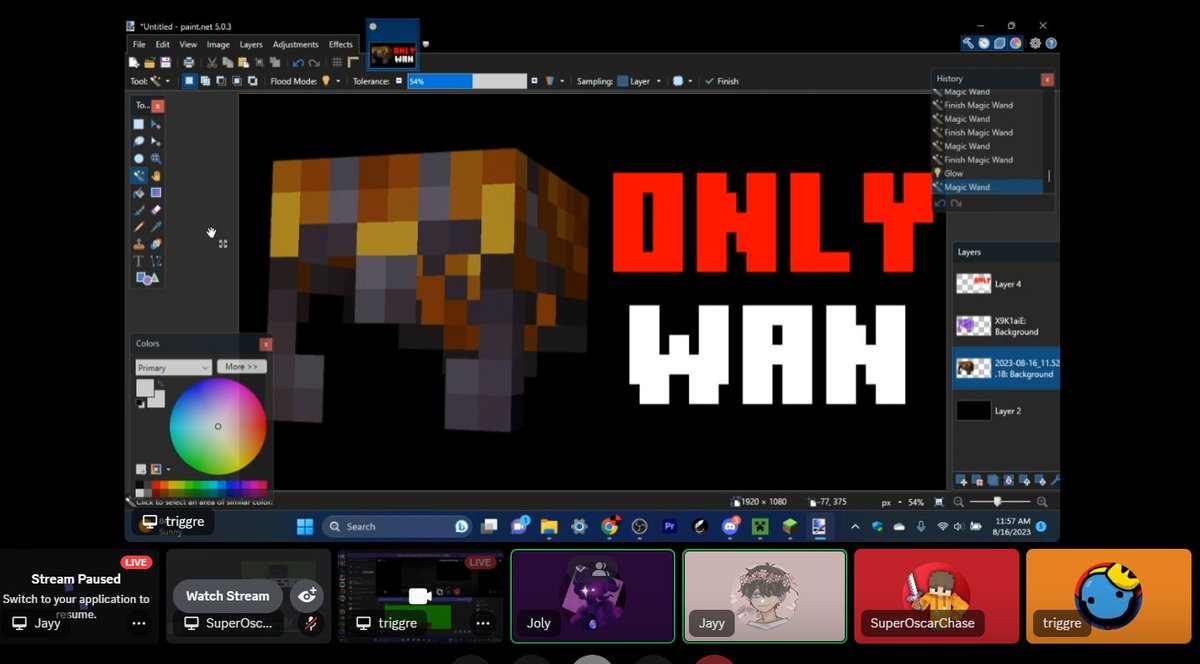Click the Tolerance percentage bar
This screenshot has width=1200, height=664.
coord(467,81)
